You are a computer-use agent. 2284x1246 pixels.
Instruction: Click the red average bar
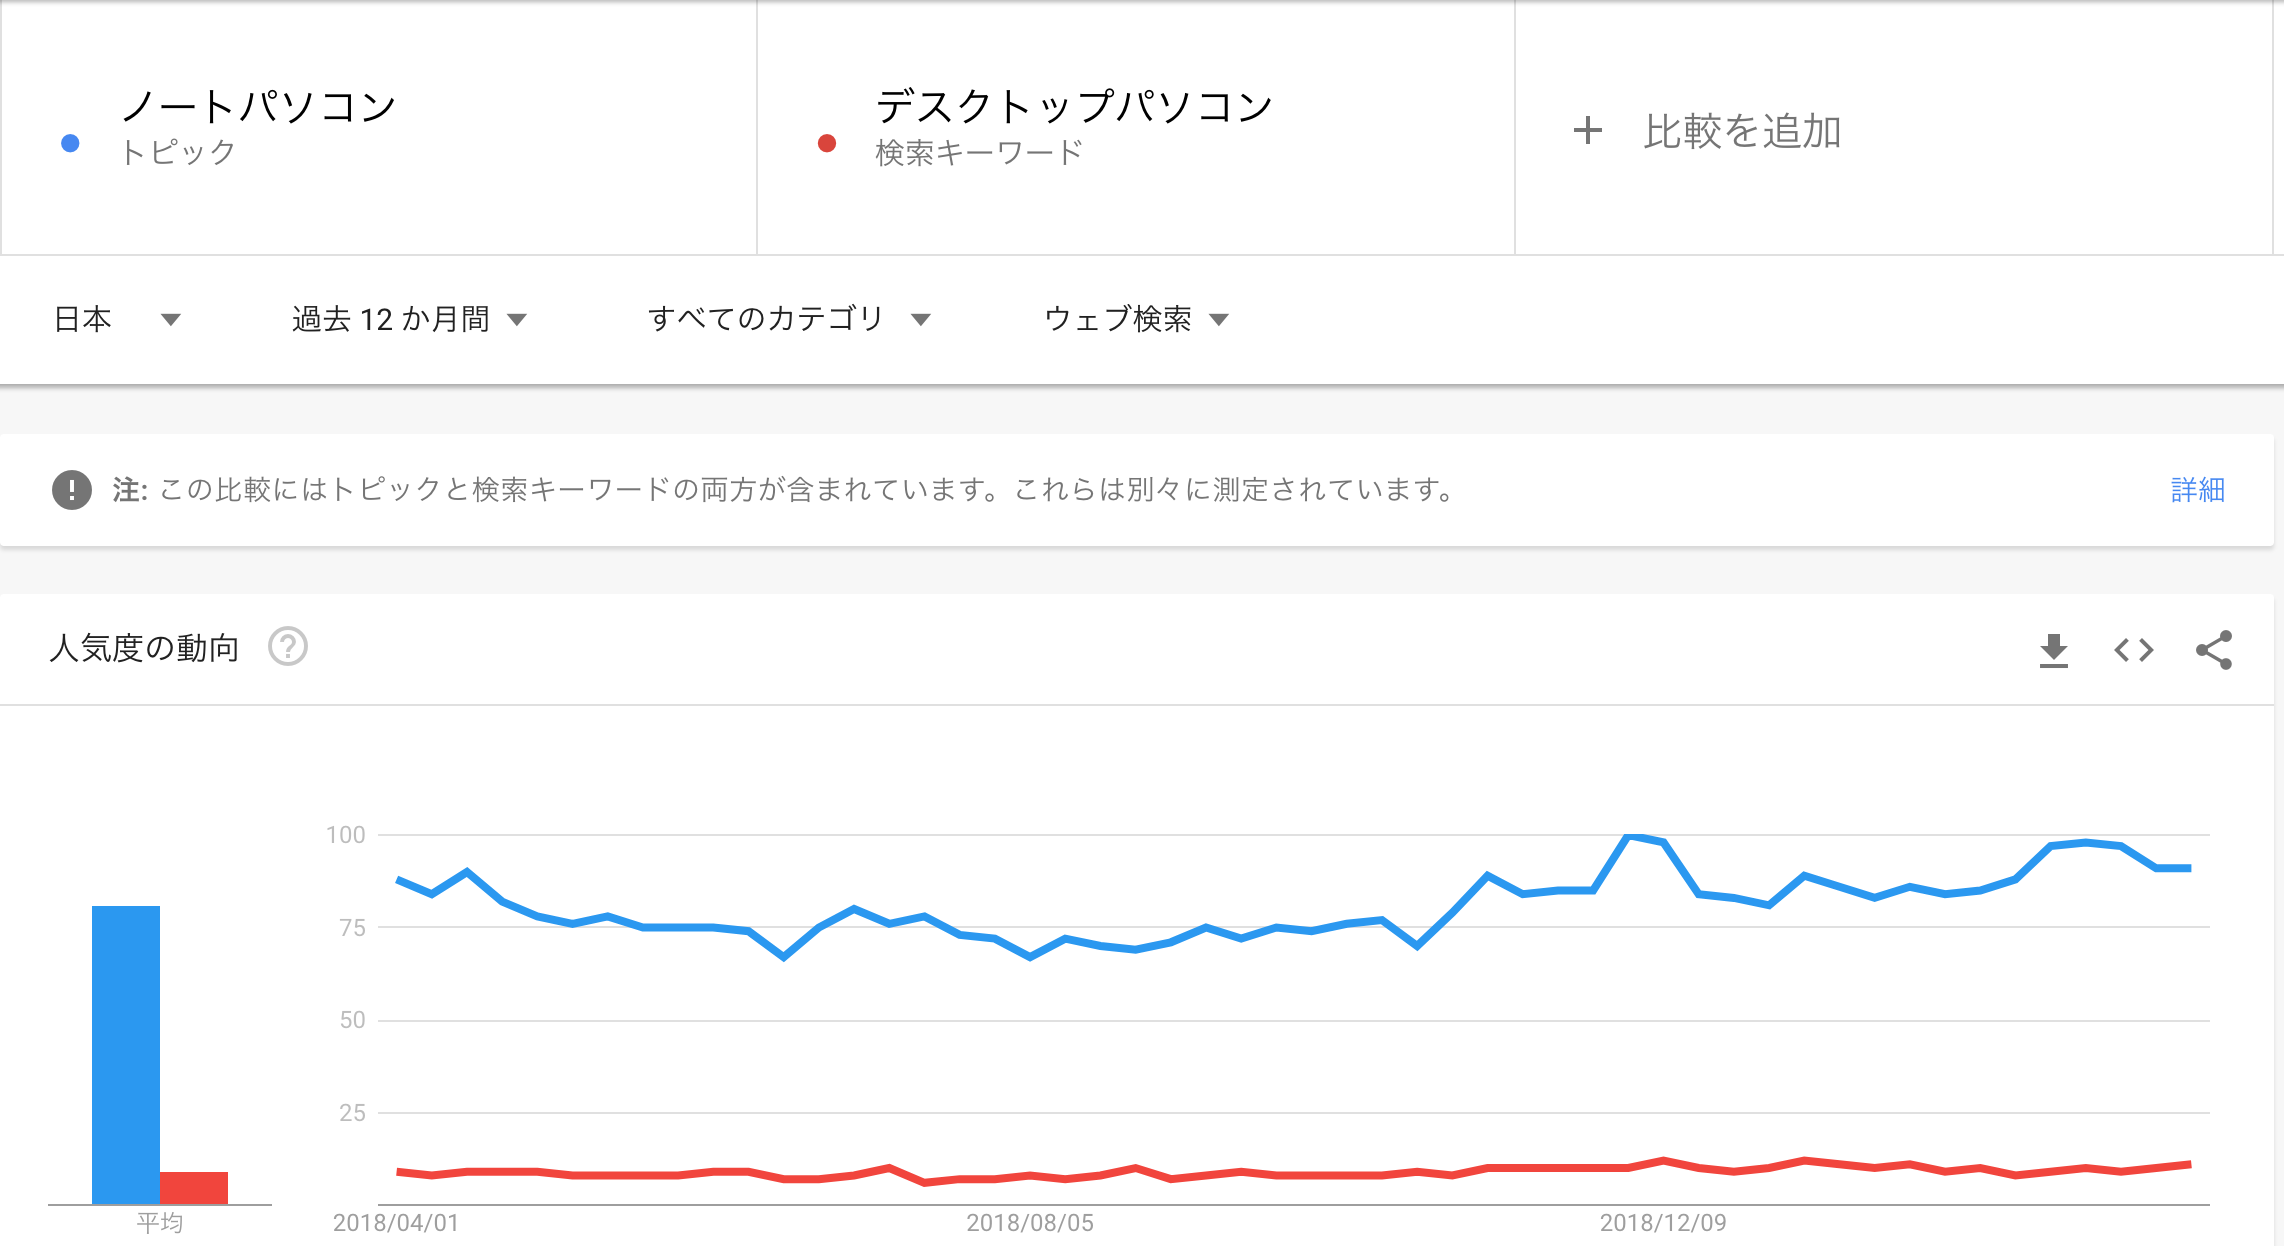[x=194, y=1188]
